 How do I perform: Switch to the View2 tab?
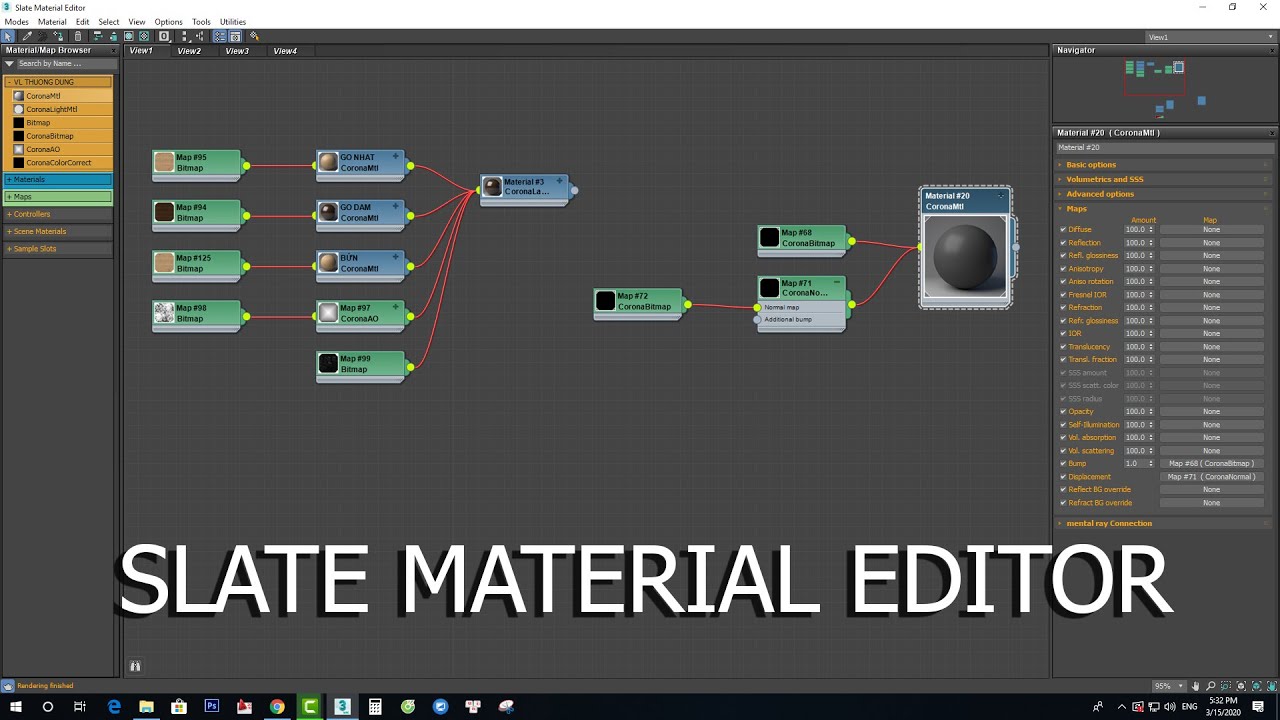tap(189, 51)
